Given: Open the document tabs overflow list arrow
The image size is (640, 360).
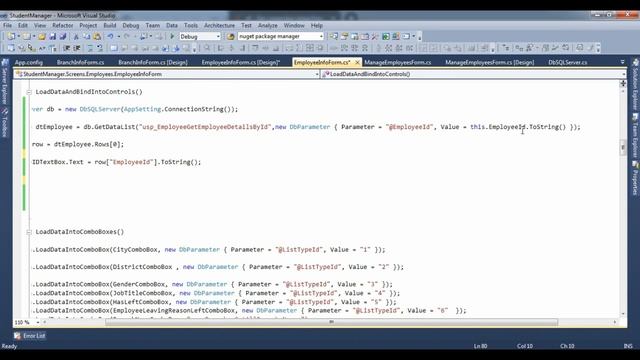Looking at the screenshot, I should 622,62.
